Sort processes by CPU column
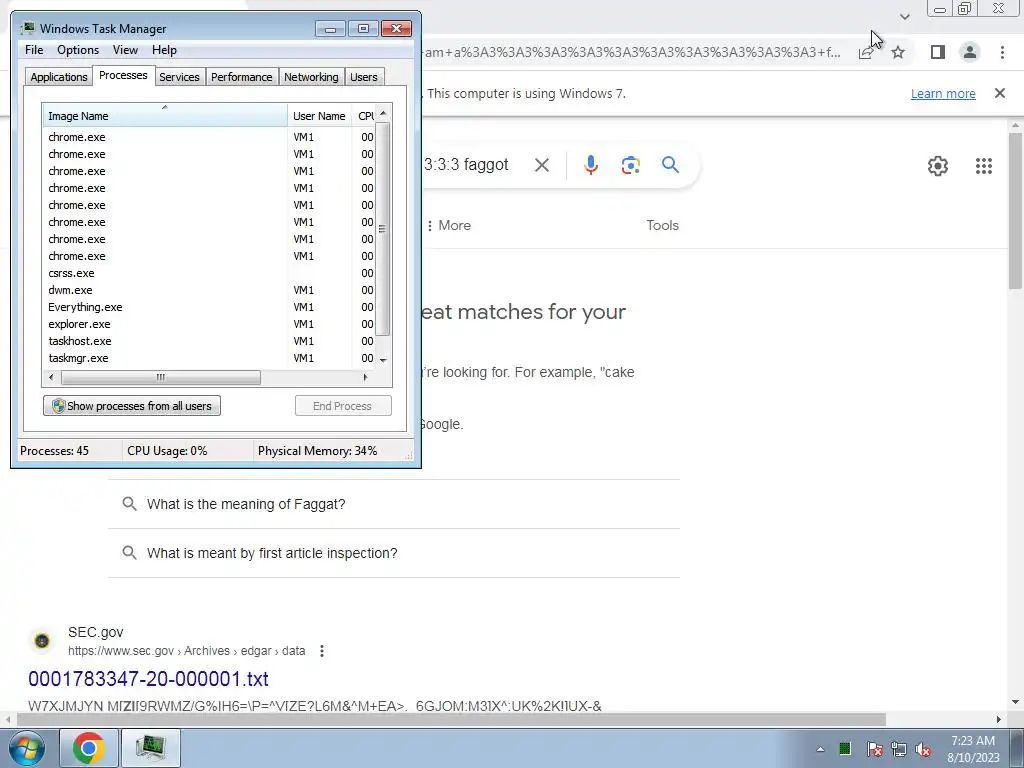Image resolution: width=1024 pixels, height=768 pixels. click(364, 116)
